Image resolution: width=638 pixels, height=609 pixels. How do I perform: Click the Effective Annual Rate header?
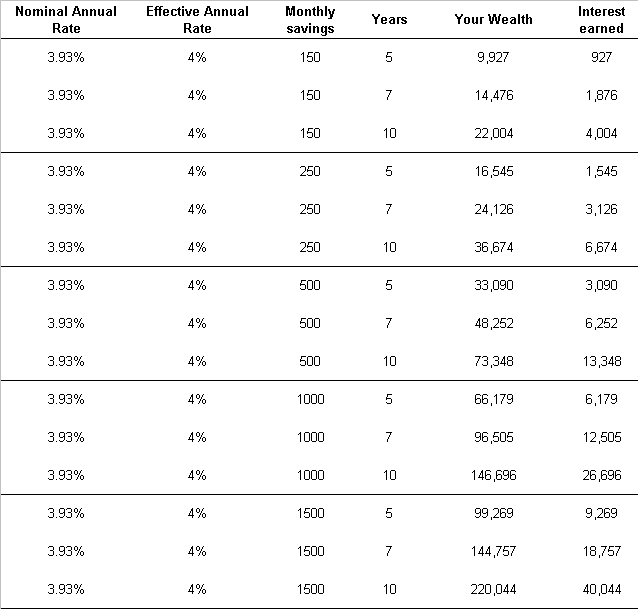[197, 20]
